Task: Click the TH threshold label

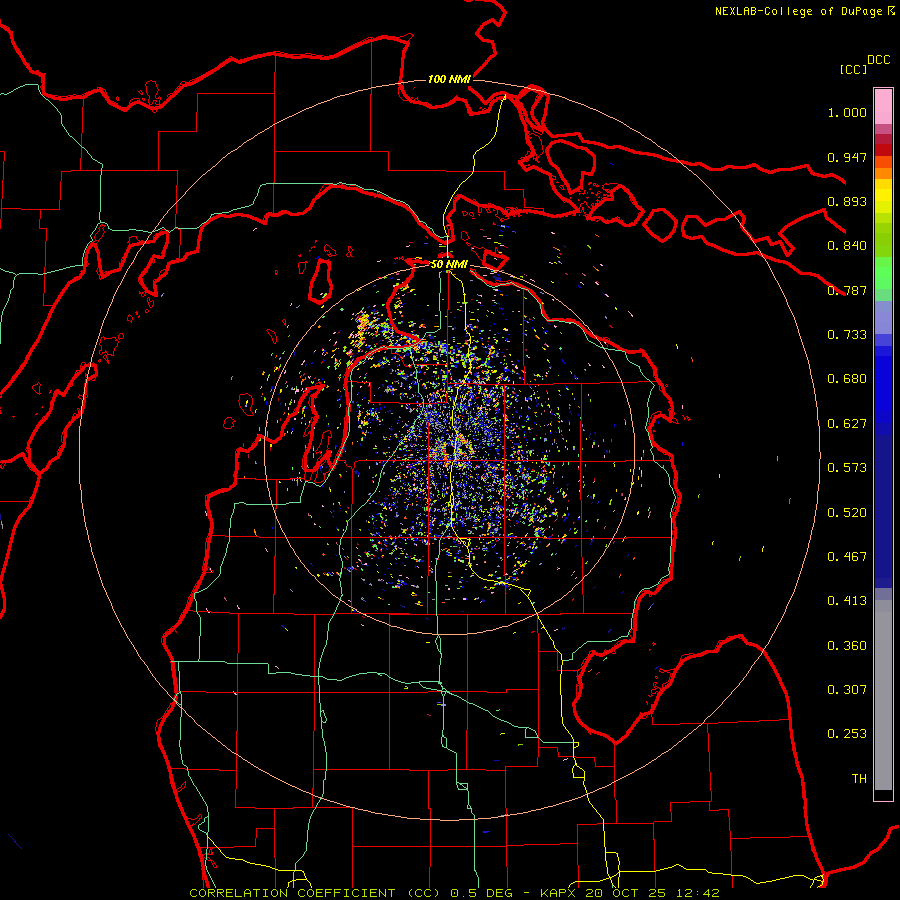Action: click(859, 779)
